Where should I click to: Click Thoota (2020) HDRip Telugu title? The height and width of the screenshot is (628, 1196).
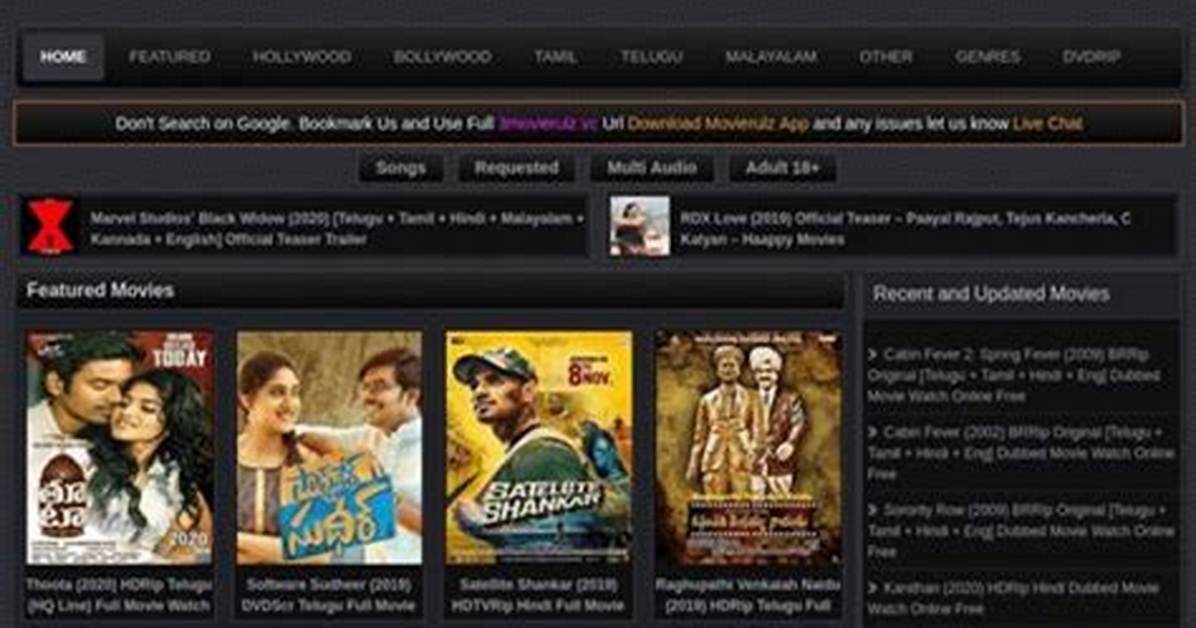click(120, 595)
